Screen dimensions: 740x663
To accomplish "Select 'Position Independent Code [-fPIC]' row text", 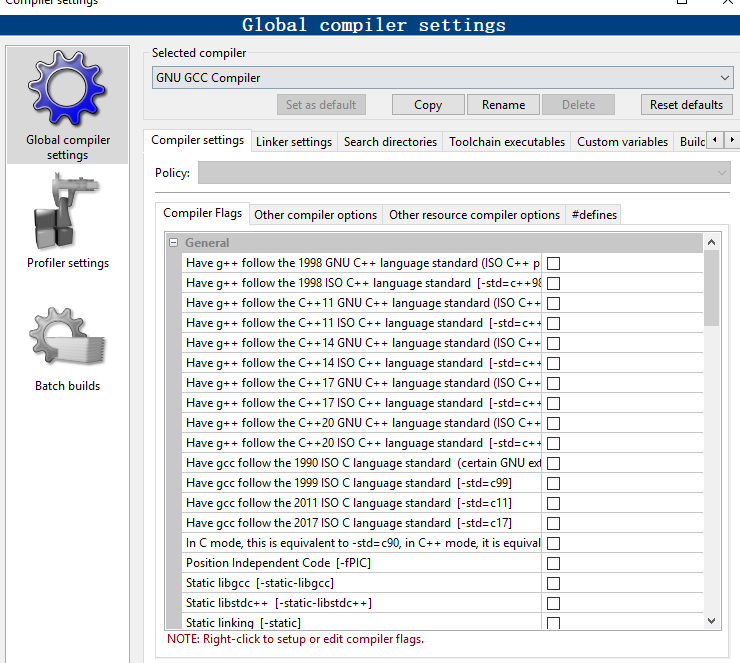I will 278,563.
